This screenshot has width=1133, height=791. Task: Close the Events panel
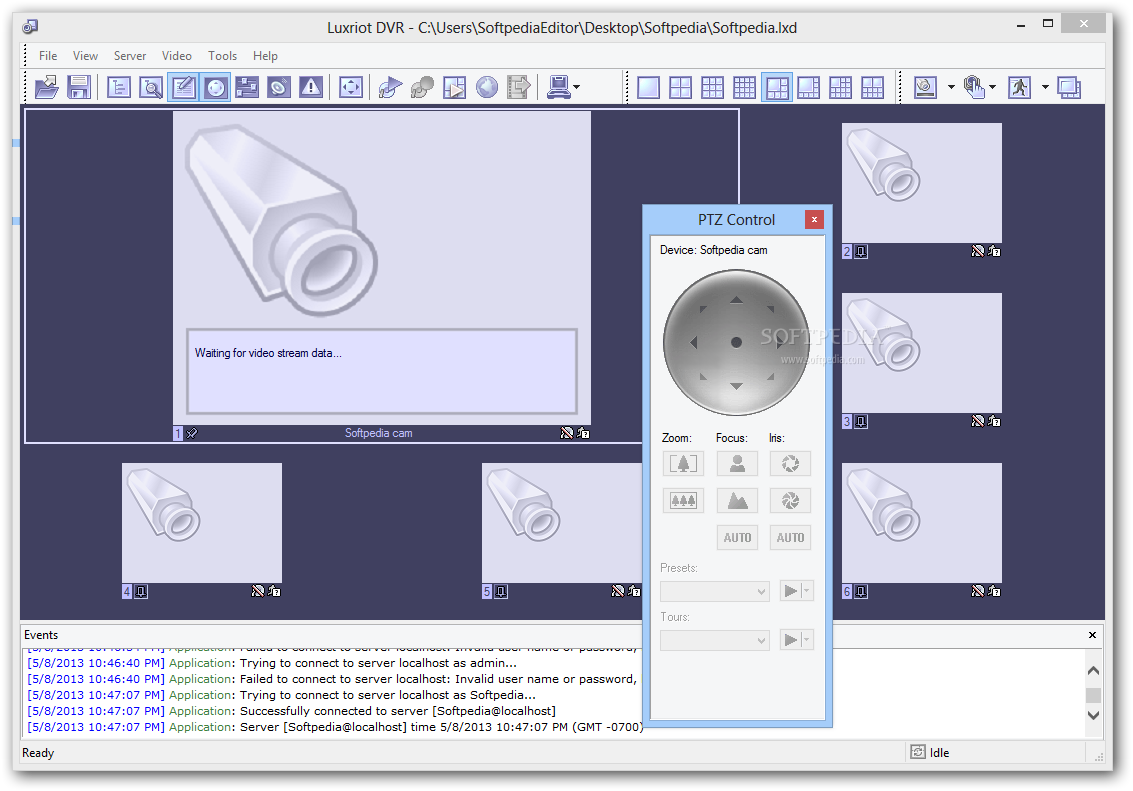coord(1092,635)
